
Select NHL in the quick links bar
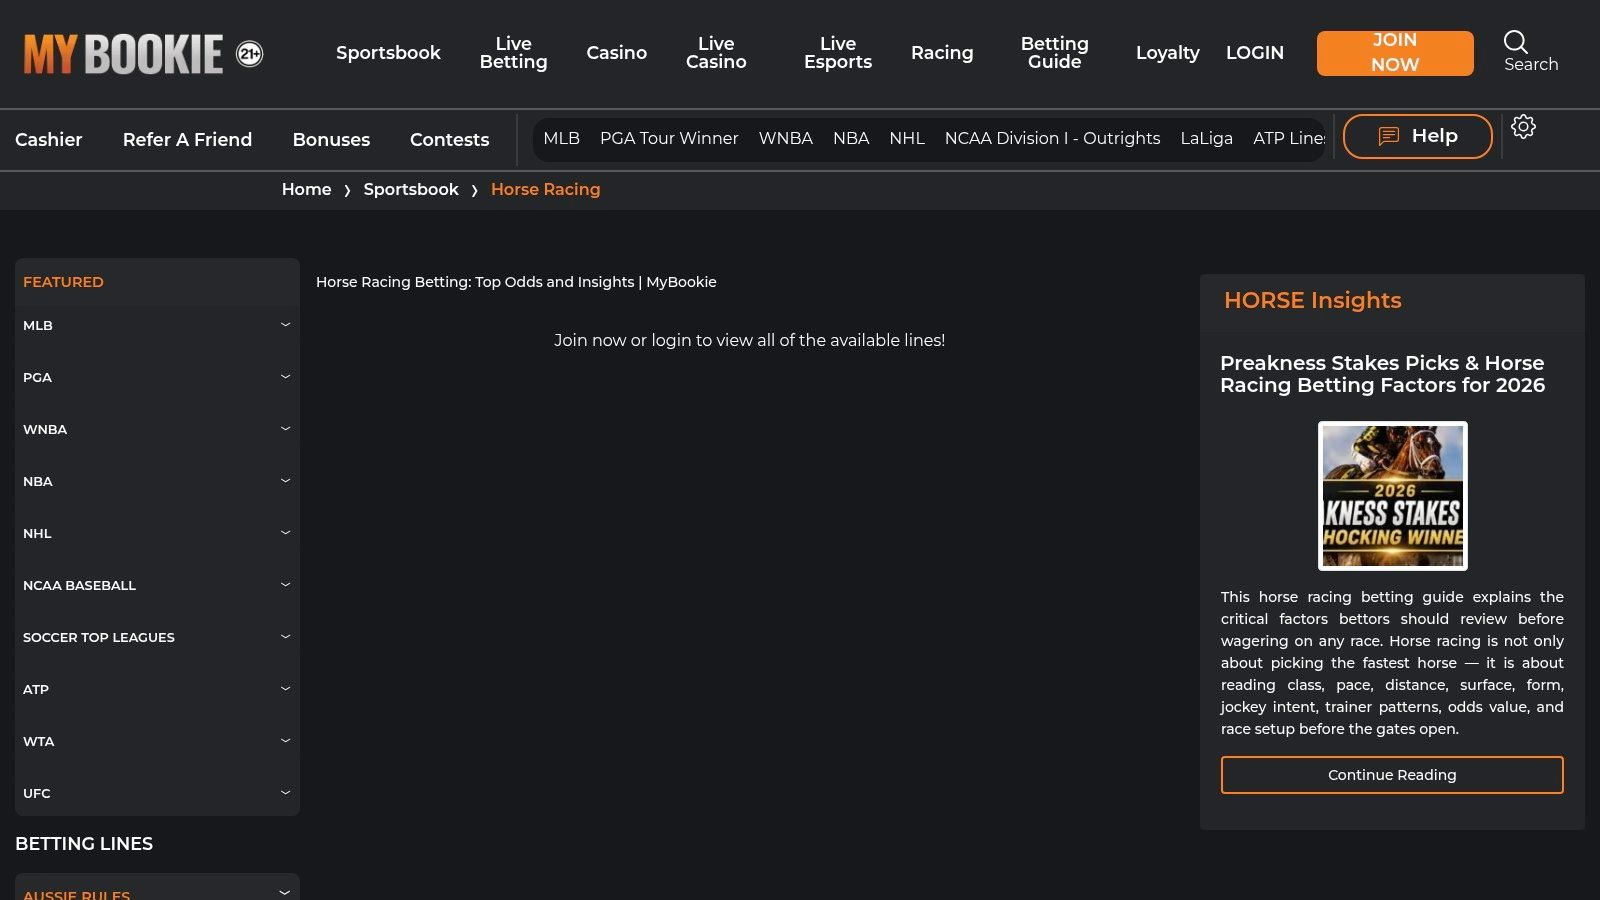(x=907, y=138)
